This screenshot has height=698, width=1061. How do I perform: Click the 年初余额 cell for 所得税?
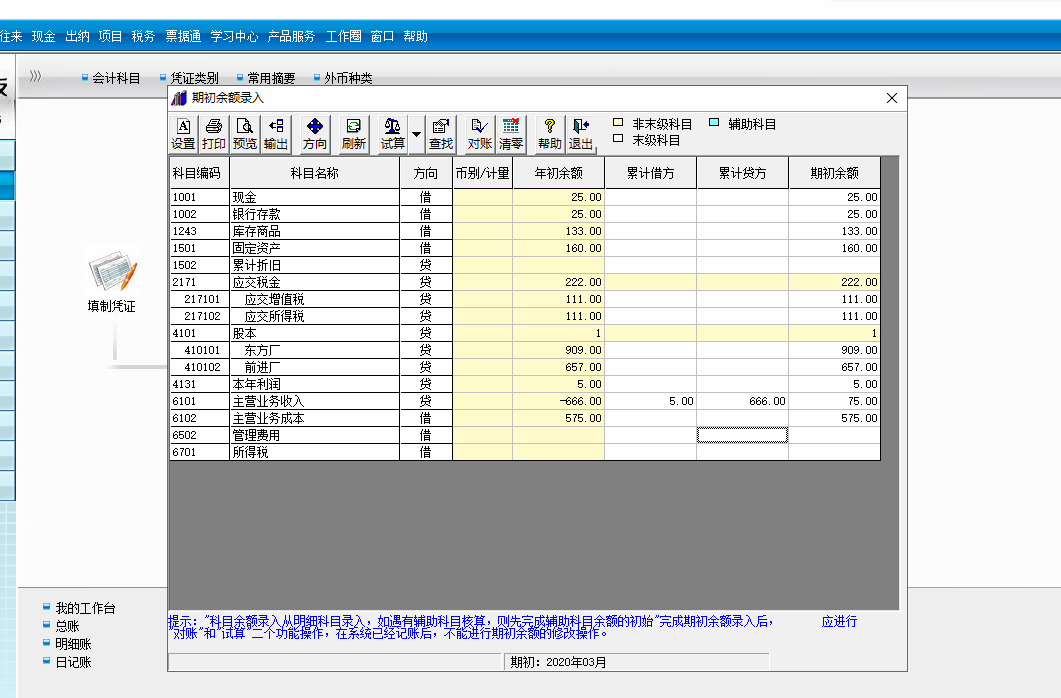pyautogui.click(x=558, y=452)
